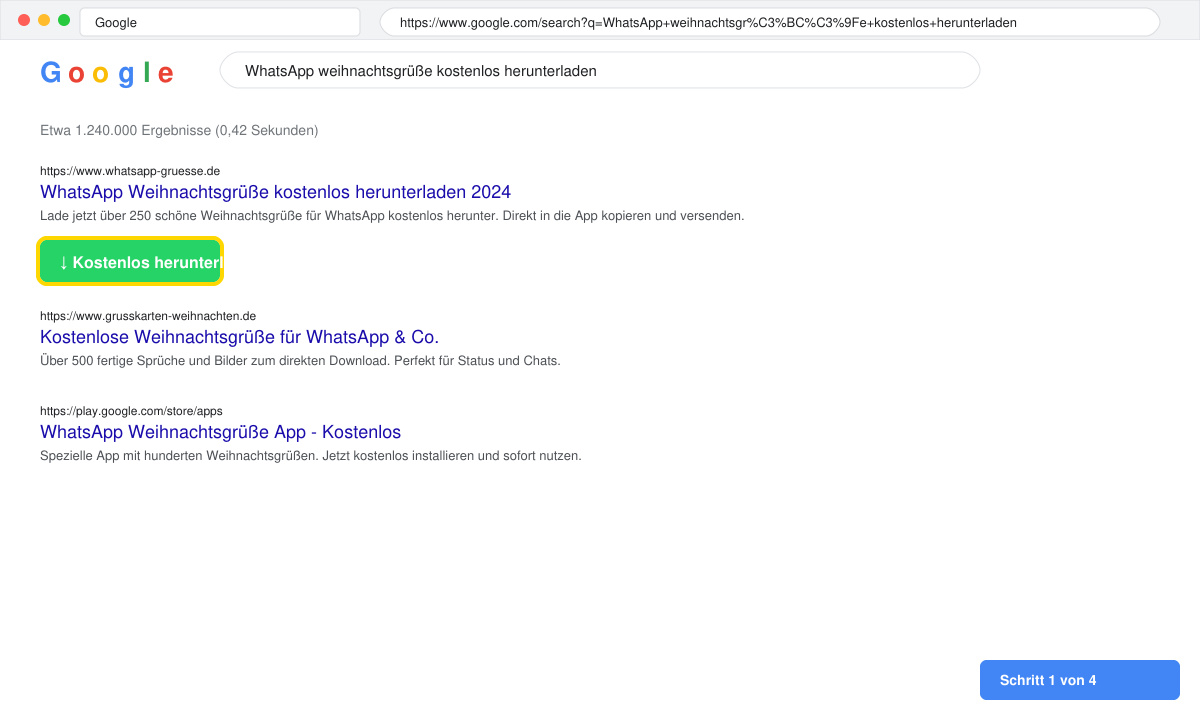This screenshot has width=1200, height=720.
Task: Click the Google logo
Action: coord(107,73)
